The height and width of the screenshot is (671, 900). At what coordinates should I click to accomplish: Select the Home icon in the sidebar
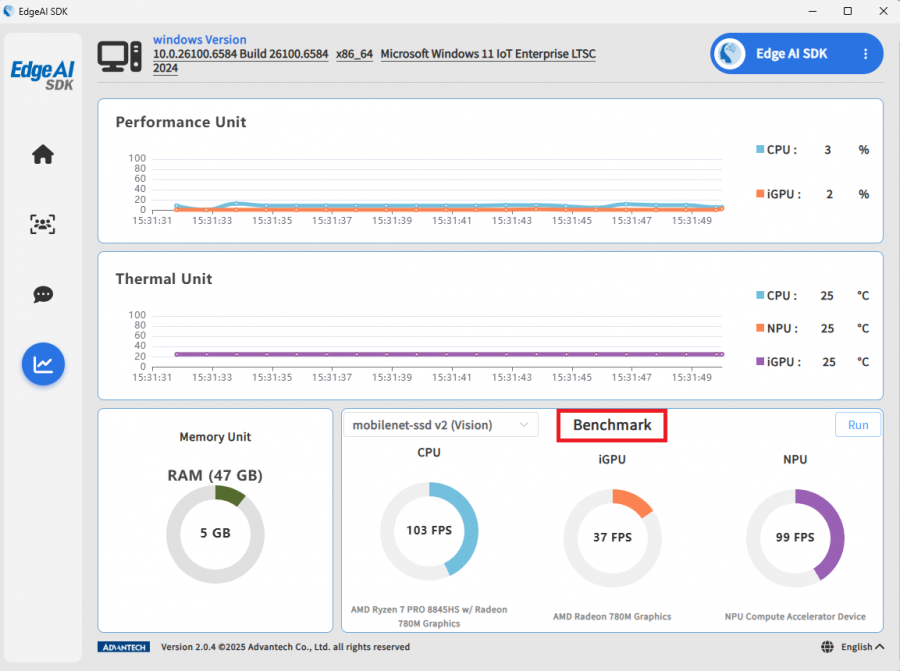pyautogui.click(x=42, y=154)
